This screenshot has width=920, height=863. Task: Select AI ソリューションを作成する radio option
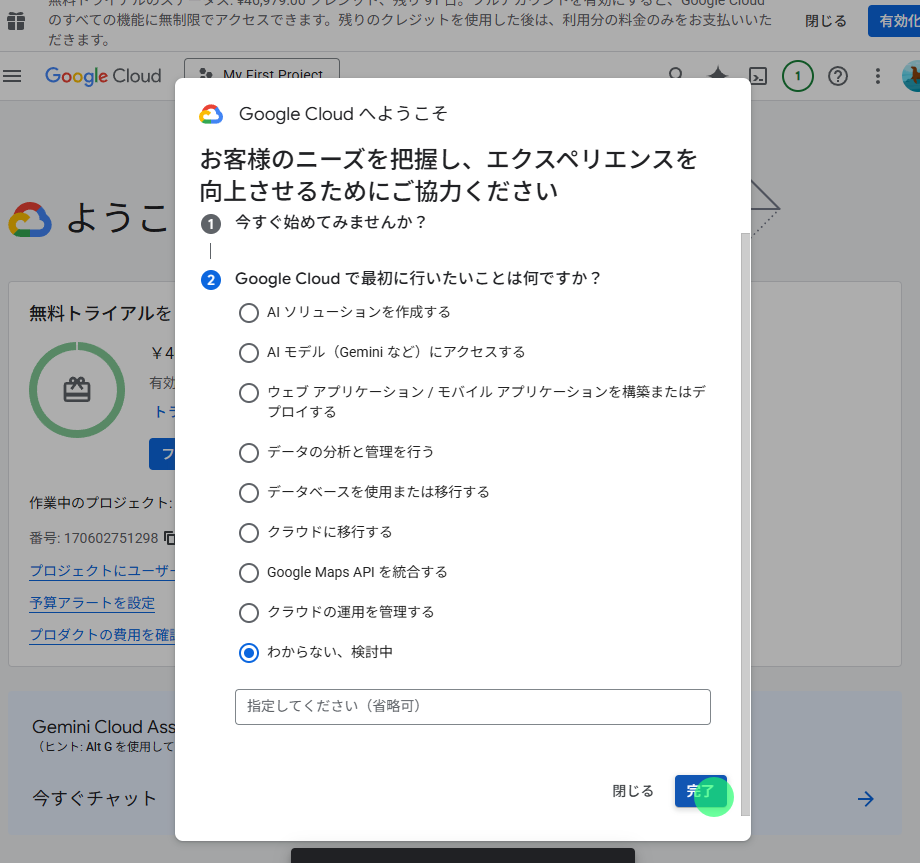(249, 313)
